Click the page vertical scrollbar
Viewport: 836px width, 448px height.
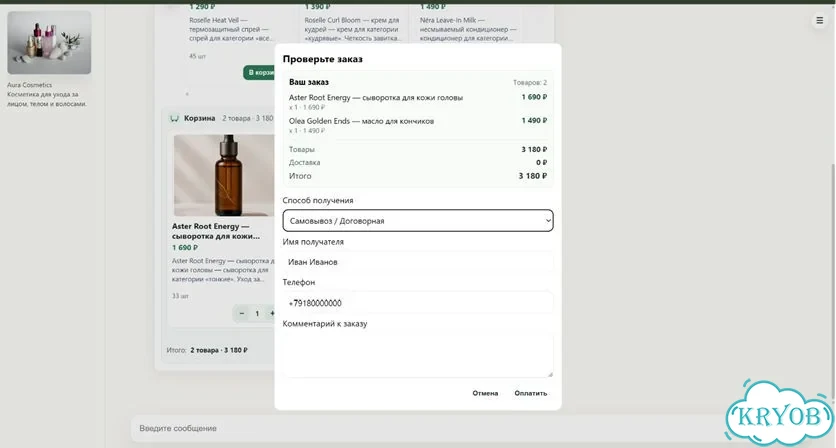pyautogui.click(x=833, y=280)
